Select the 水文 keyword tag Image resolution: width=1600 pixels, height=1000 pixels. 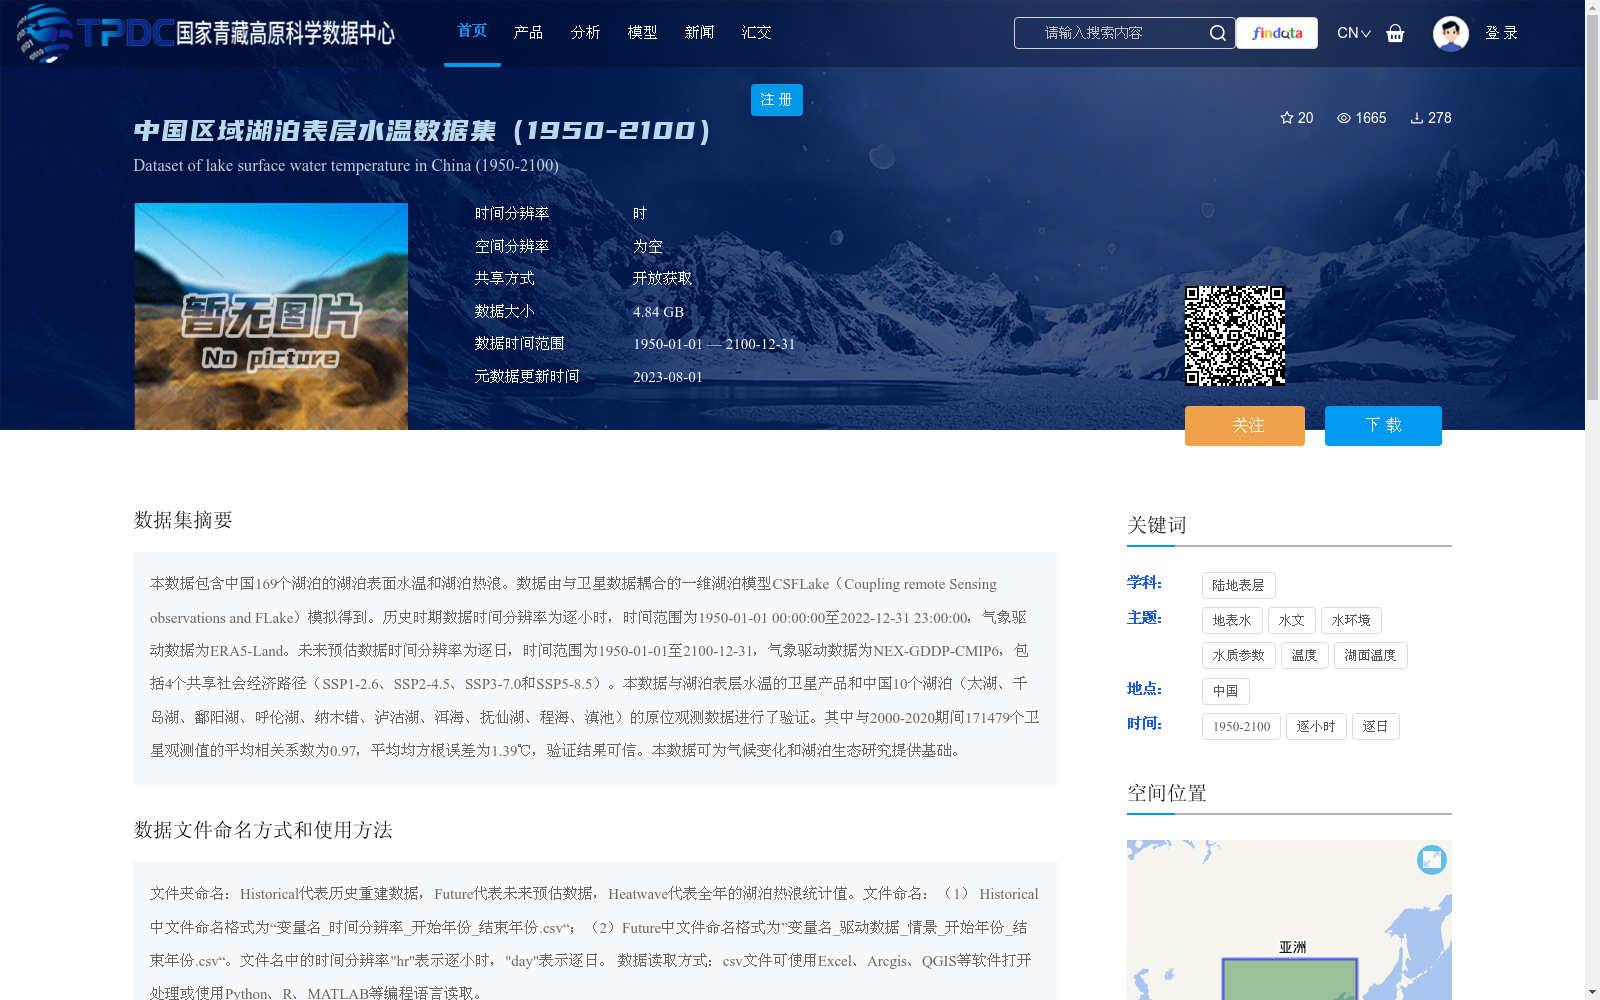point(1292,621)
